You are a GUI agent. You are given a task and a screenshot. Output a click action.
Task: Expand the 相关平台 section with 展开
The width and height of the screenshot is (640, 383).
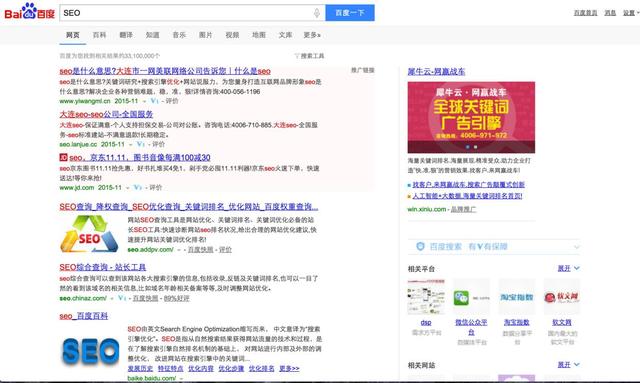pos(569,268)
